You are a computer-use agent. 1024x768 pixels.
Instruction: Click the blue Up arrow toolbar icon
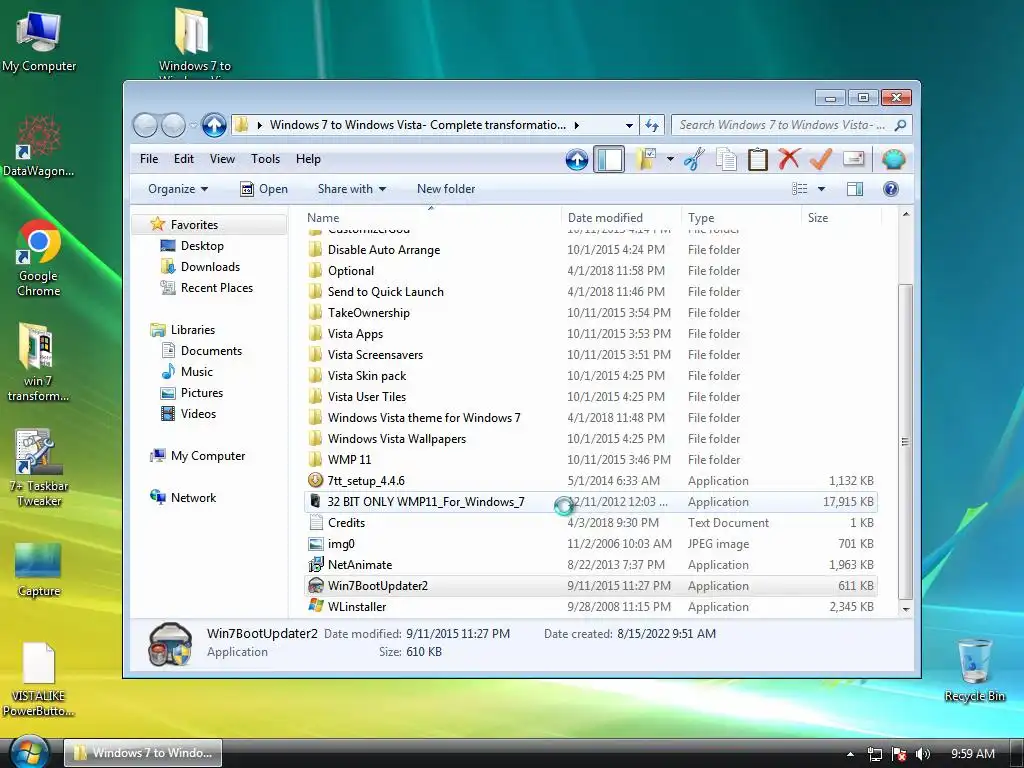[x=577, y=159]
